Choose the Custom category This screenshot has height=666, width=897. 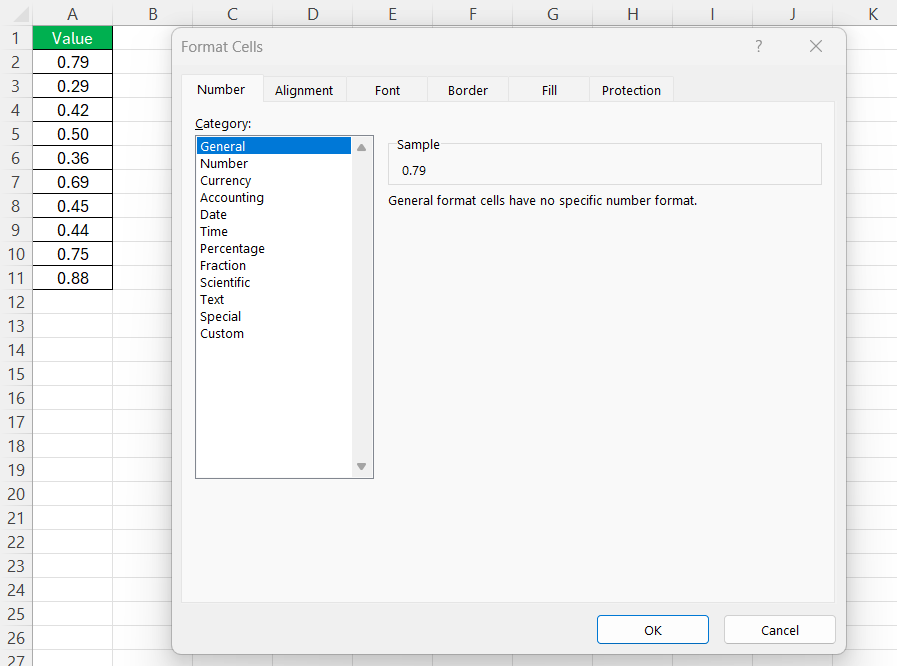[274, 334]
